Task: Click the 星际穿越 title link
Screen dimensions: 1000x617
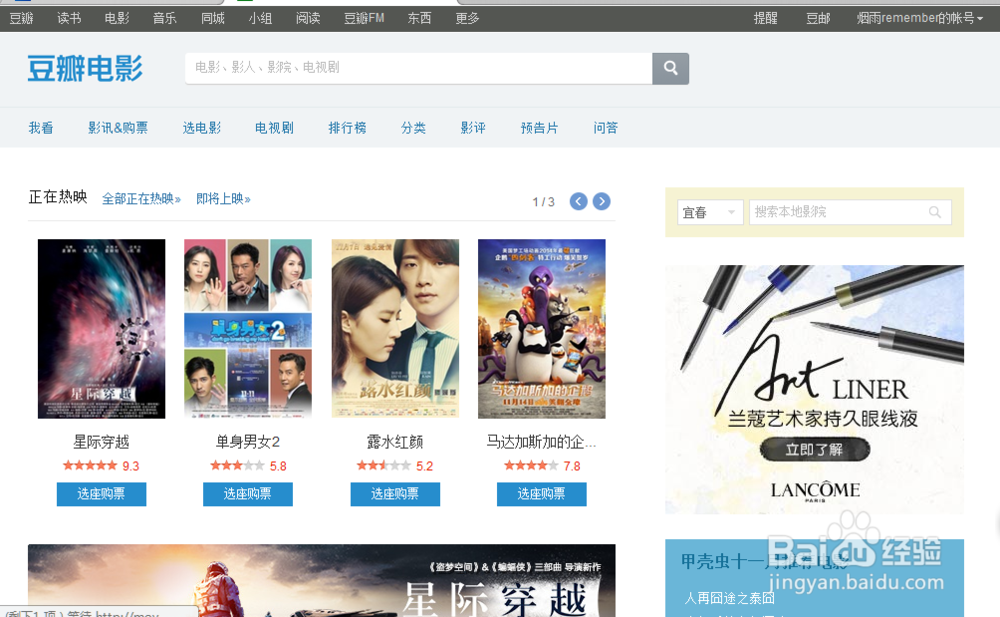Action: coord(101,442)
